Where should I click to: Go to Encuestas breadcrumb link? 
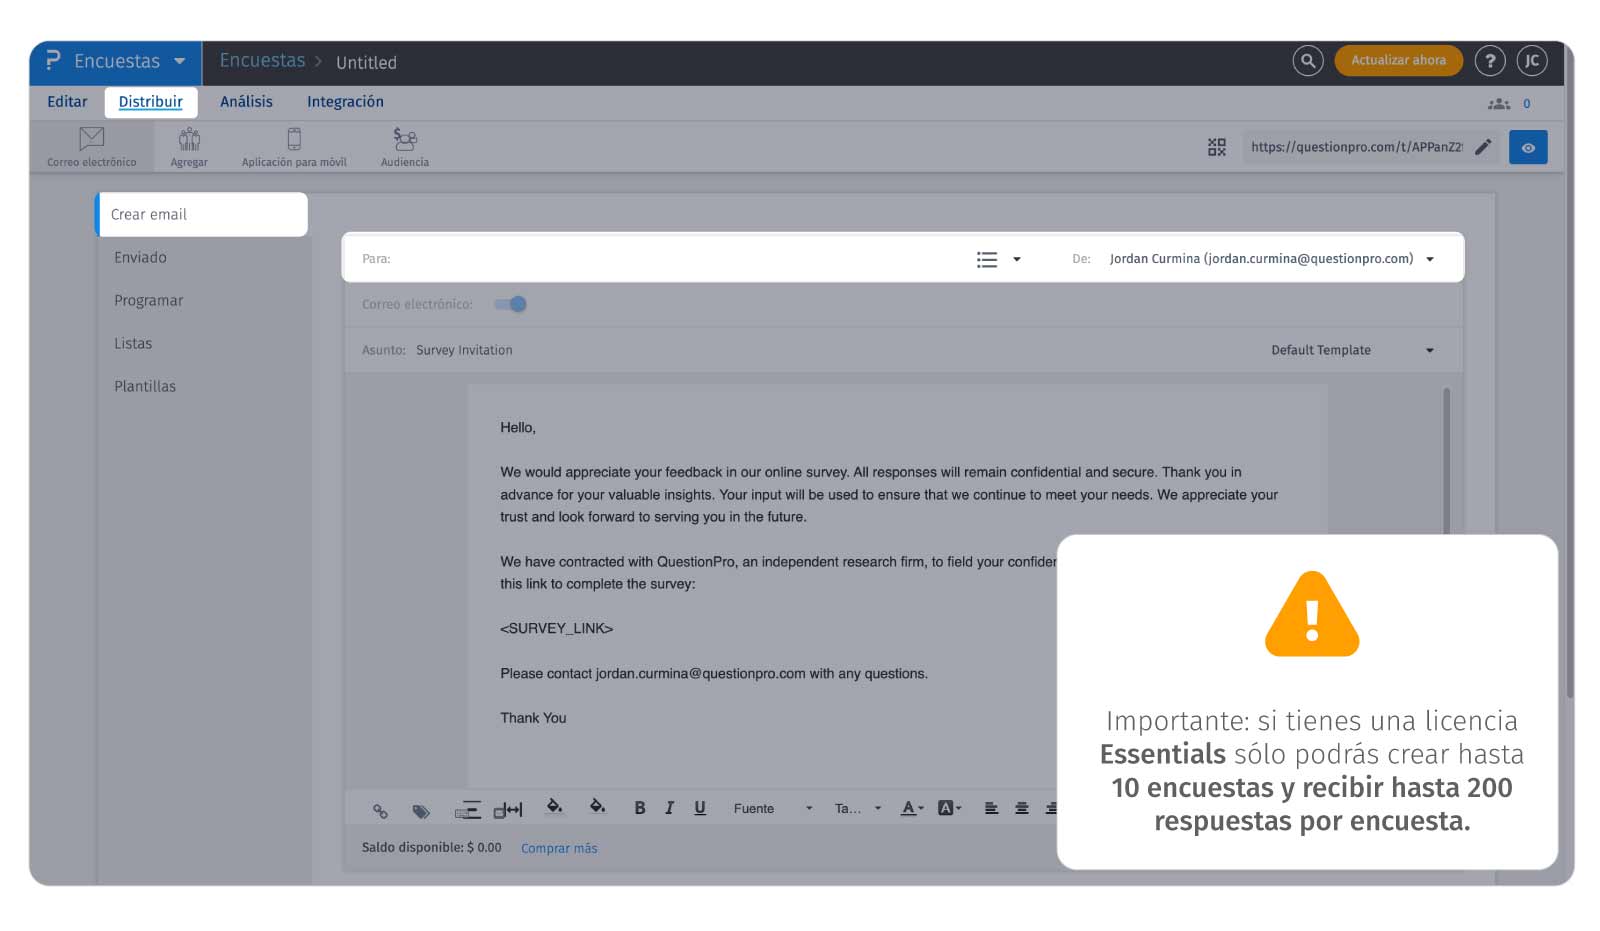point(262,61)
